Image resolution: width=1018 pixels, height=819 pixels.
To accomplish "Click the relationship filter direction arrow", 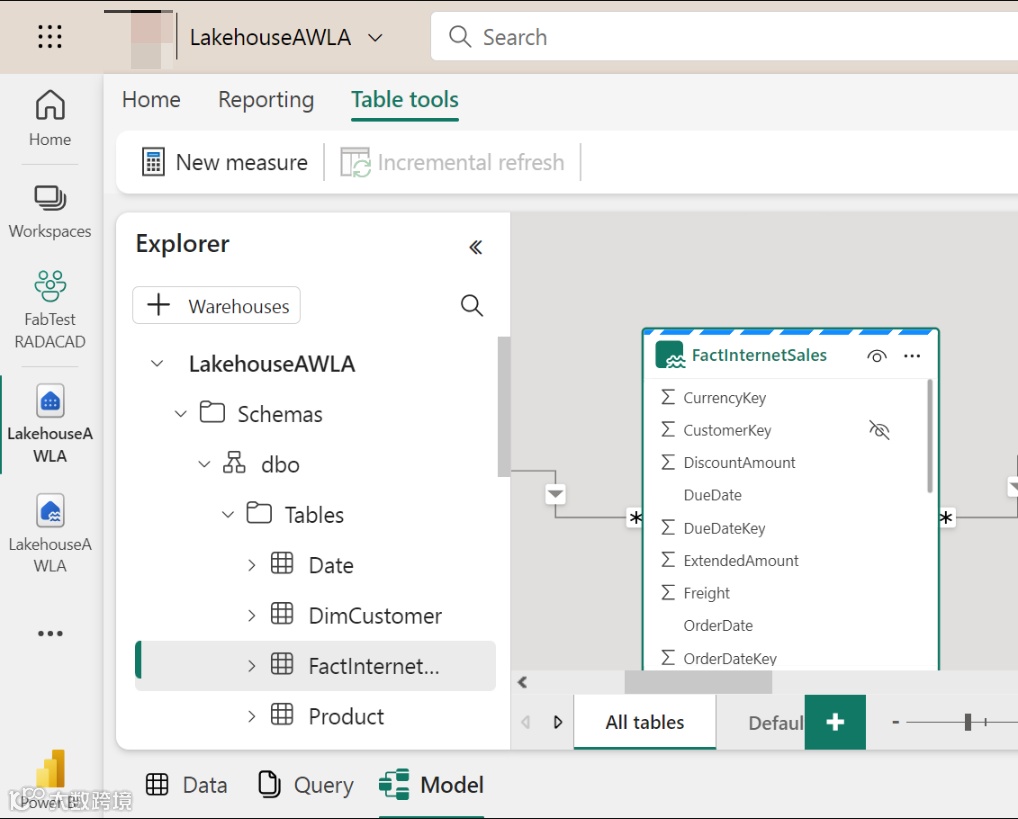I will pos(555,494).
